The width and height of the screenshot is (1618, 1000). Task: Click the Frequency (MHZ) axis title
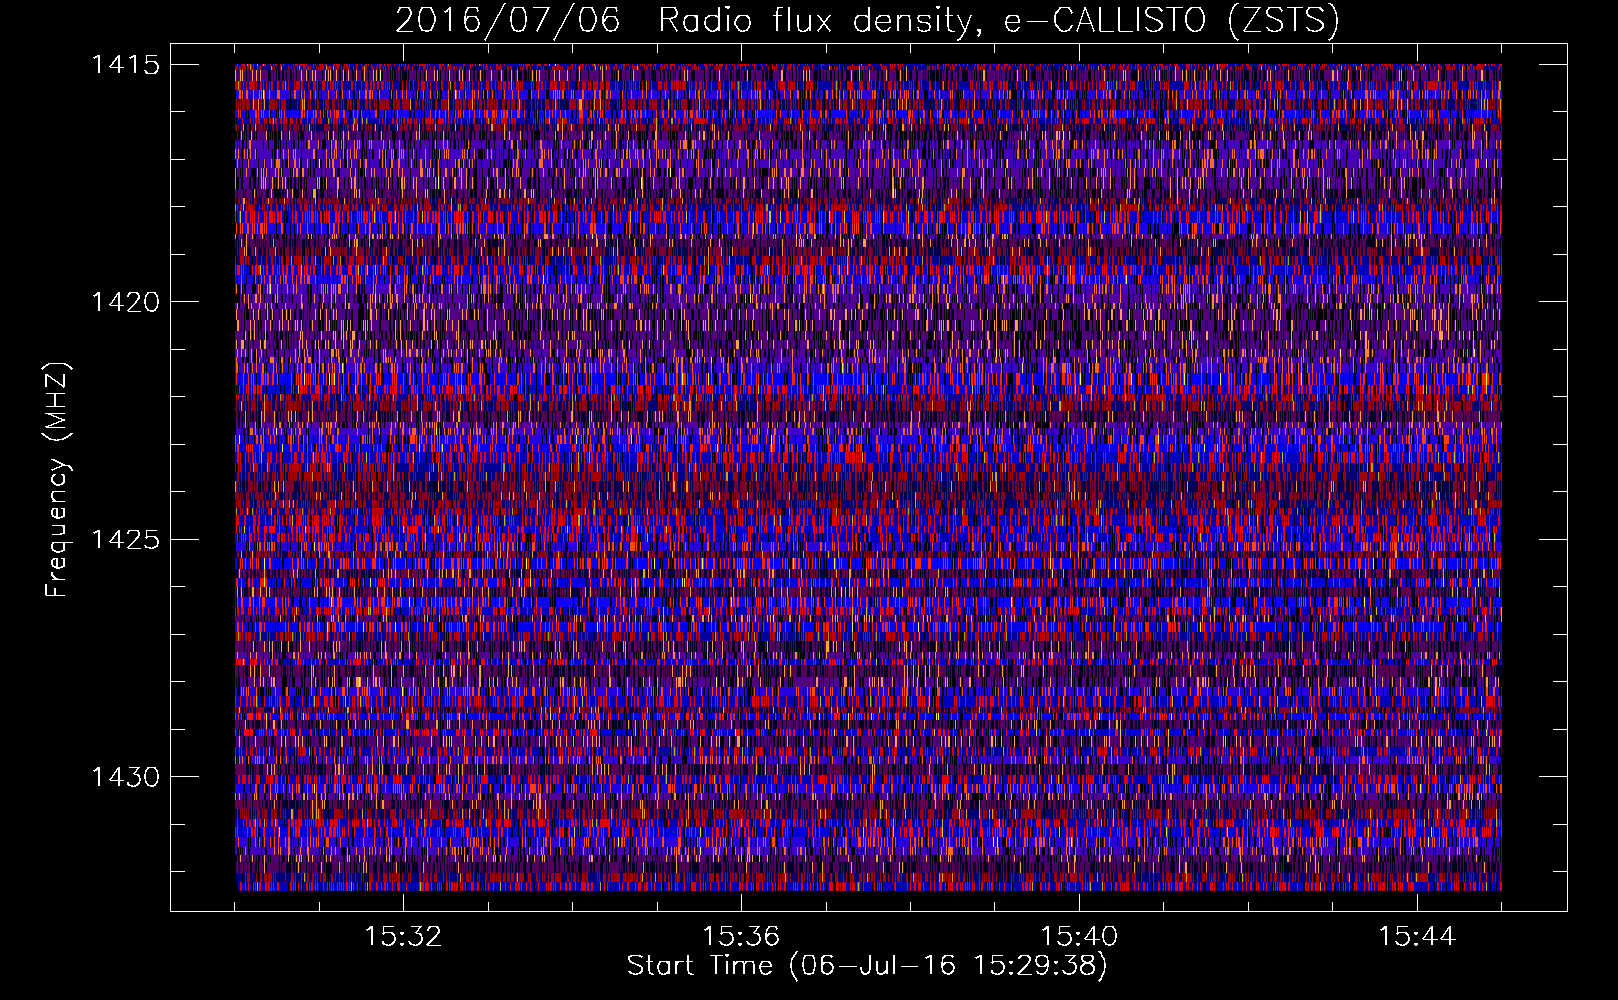pyautogui.click(x=58, y=480)
